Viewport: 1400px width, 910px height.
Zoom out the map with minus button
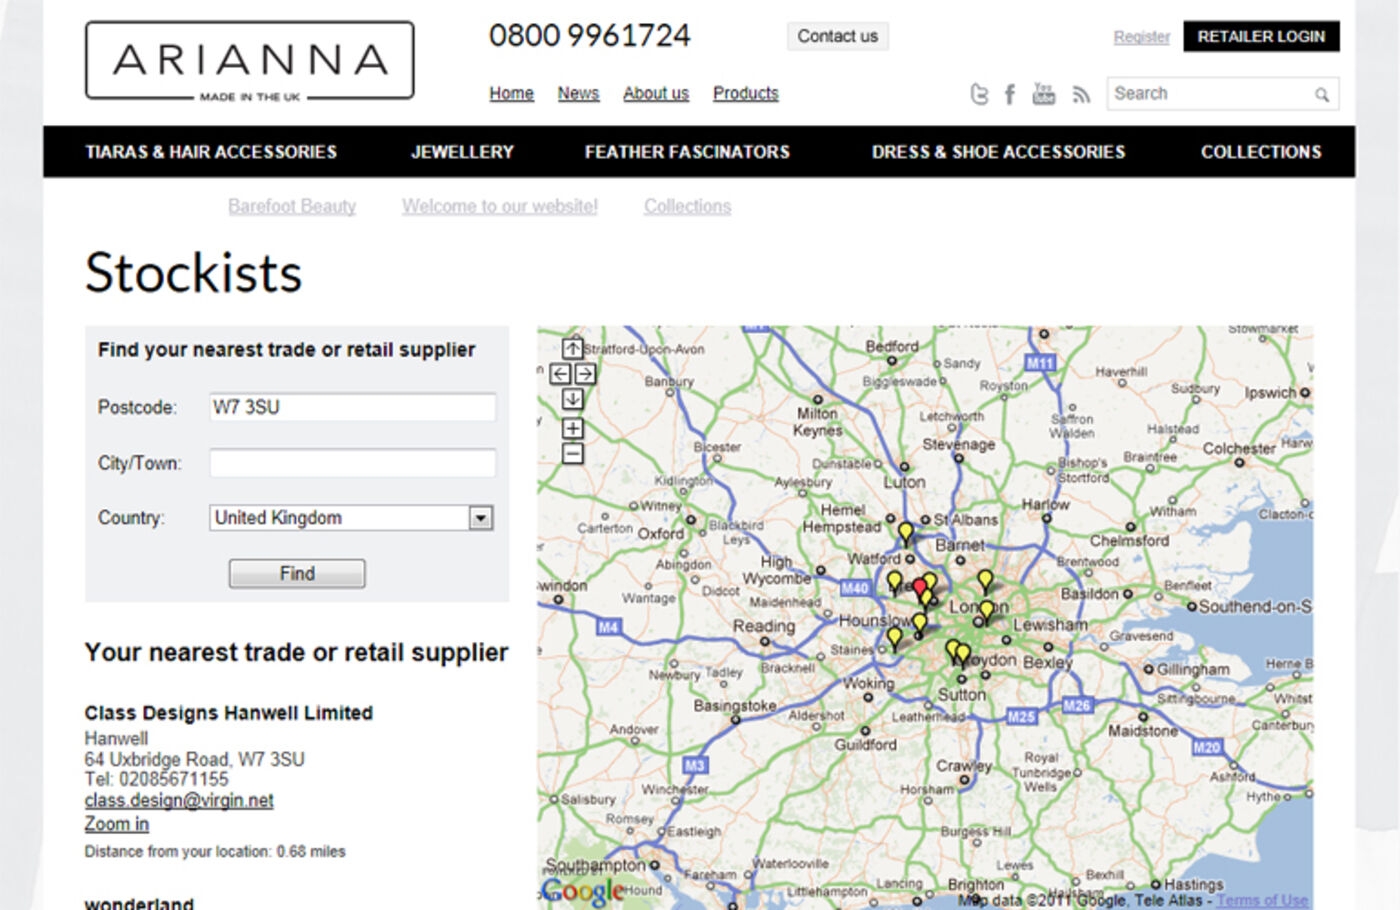coord(572,454)
